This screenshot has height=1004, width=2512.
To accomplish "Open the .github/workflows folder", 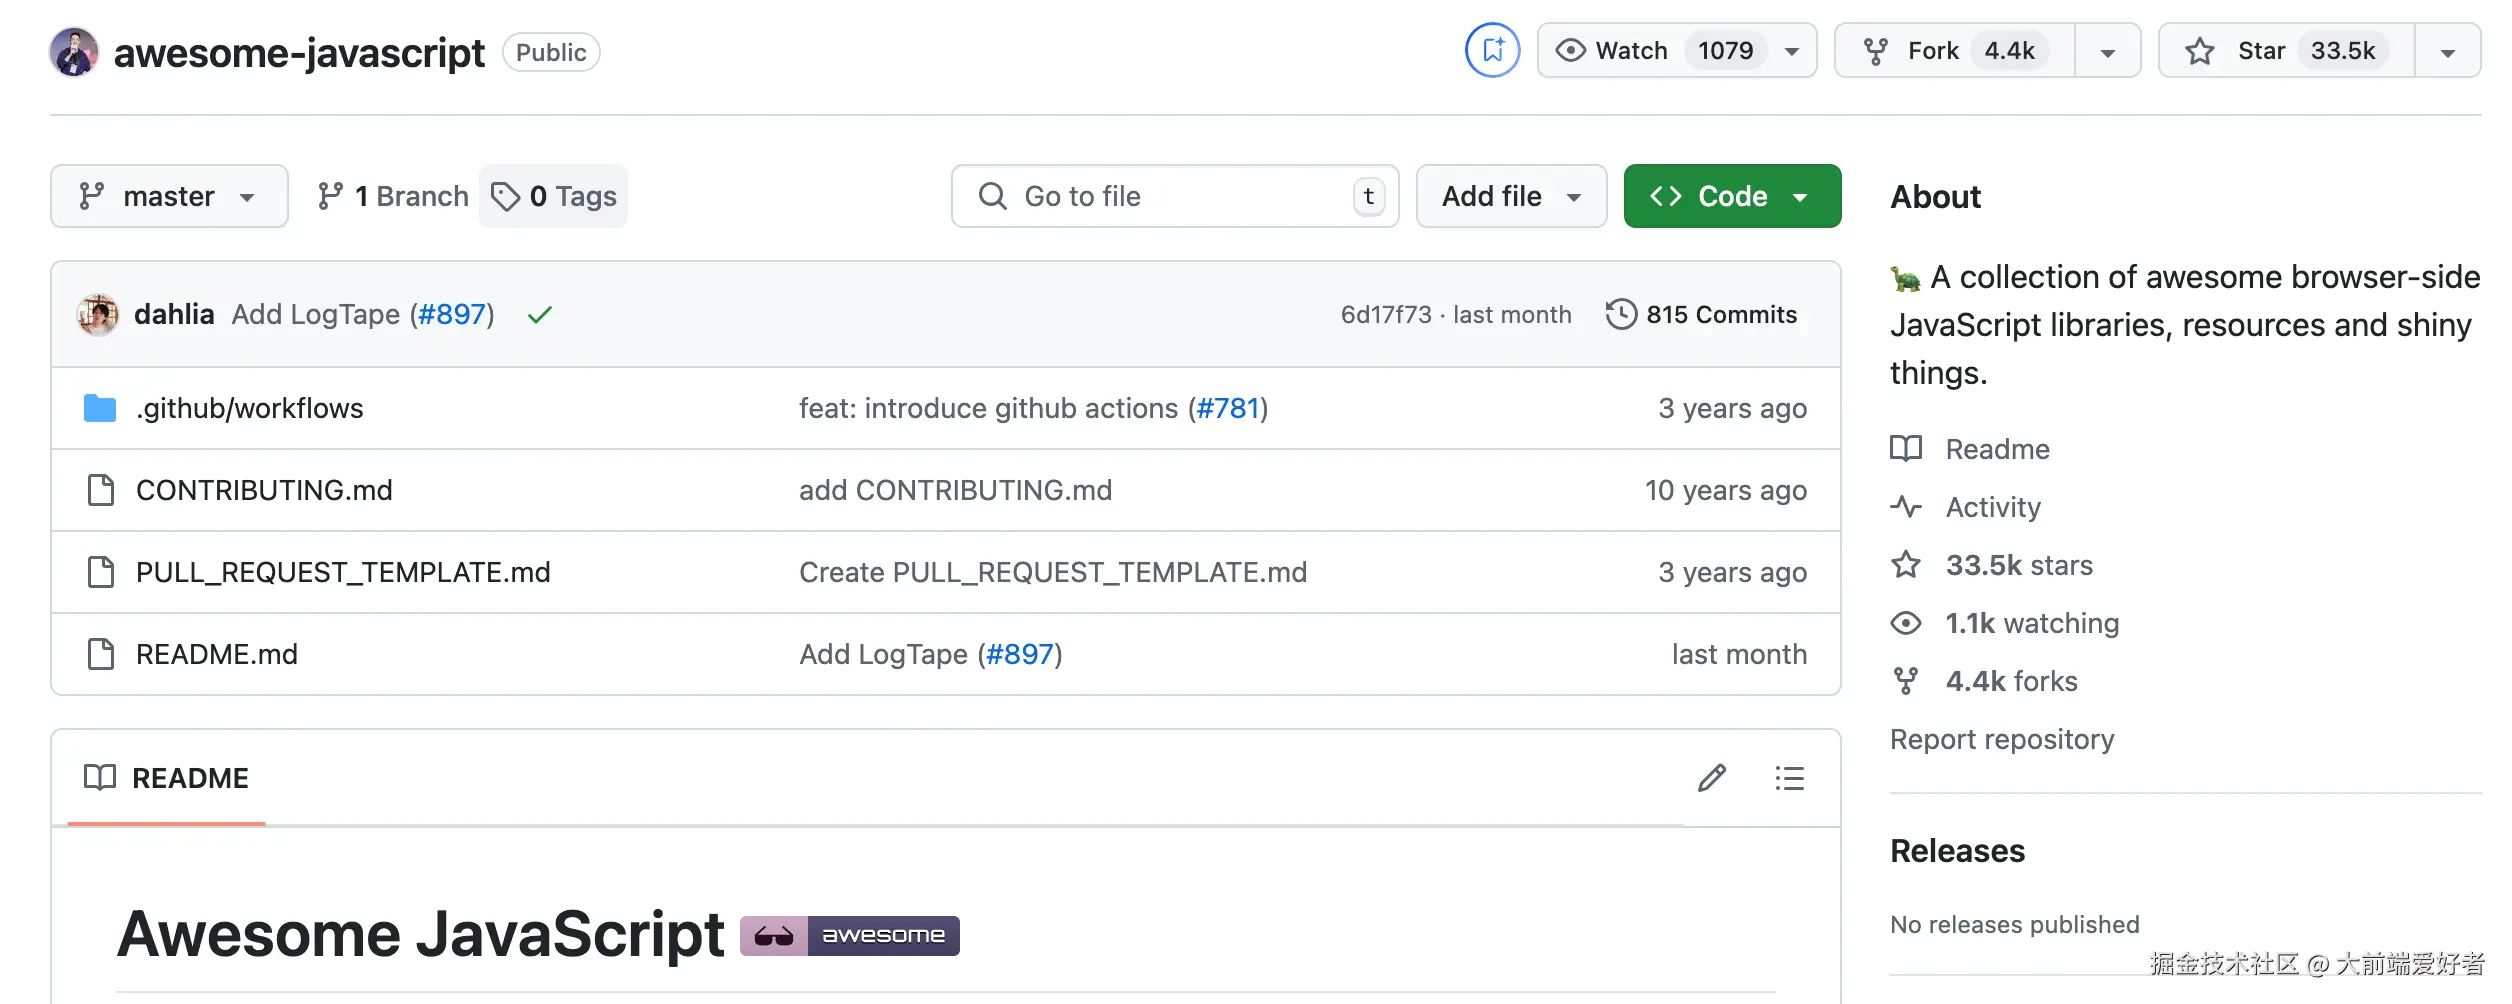I will coord(249,408).
